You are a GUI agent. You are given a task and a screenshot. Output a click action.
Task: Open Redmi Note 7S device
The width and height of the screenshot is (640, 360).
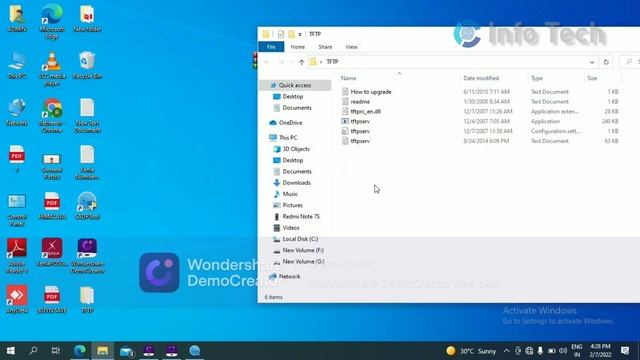tap(301, 217)
